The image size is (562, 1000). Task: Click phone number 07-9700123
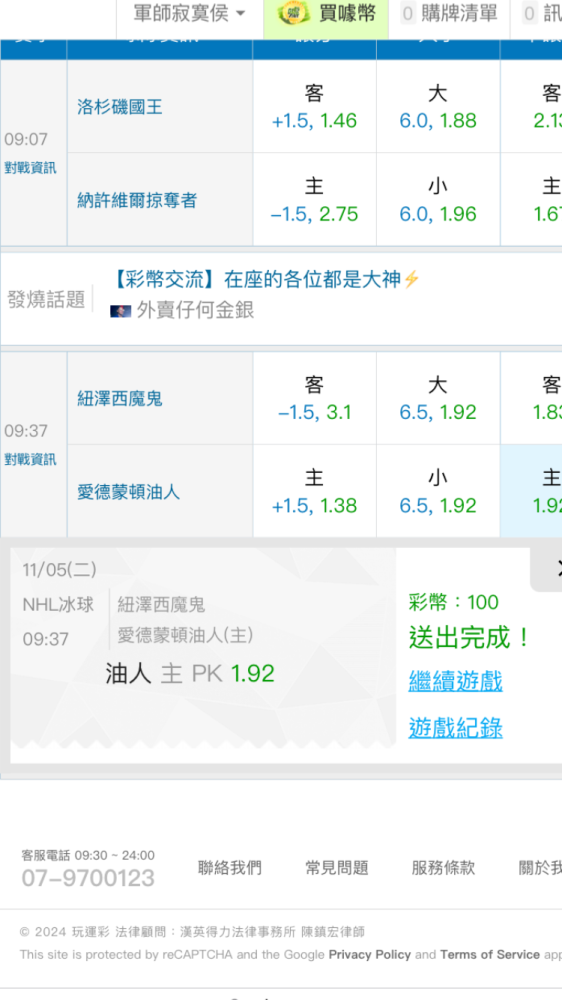pyautogui.click(x=88, y=879)
